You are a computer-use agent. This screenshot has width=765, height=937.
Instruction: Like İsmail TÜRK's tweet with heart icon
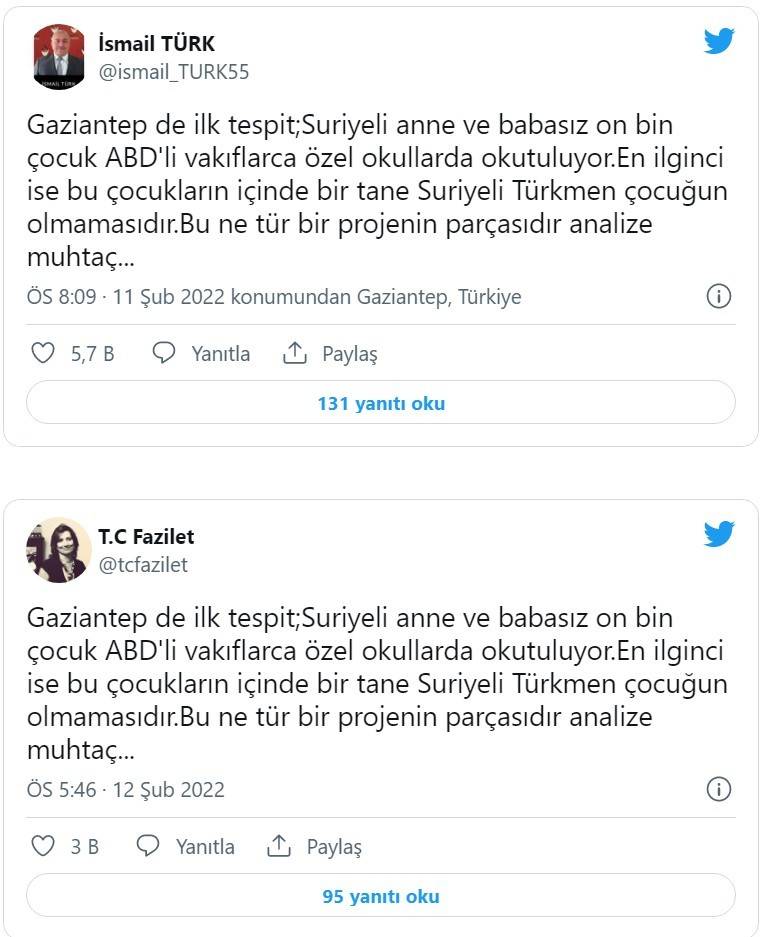pyautogui.click(x=43, y=353)
